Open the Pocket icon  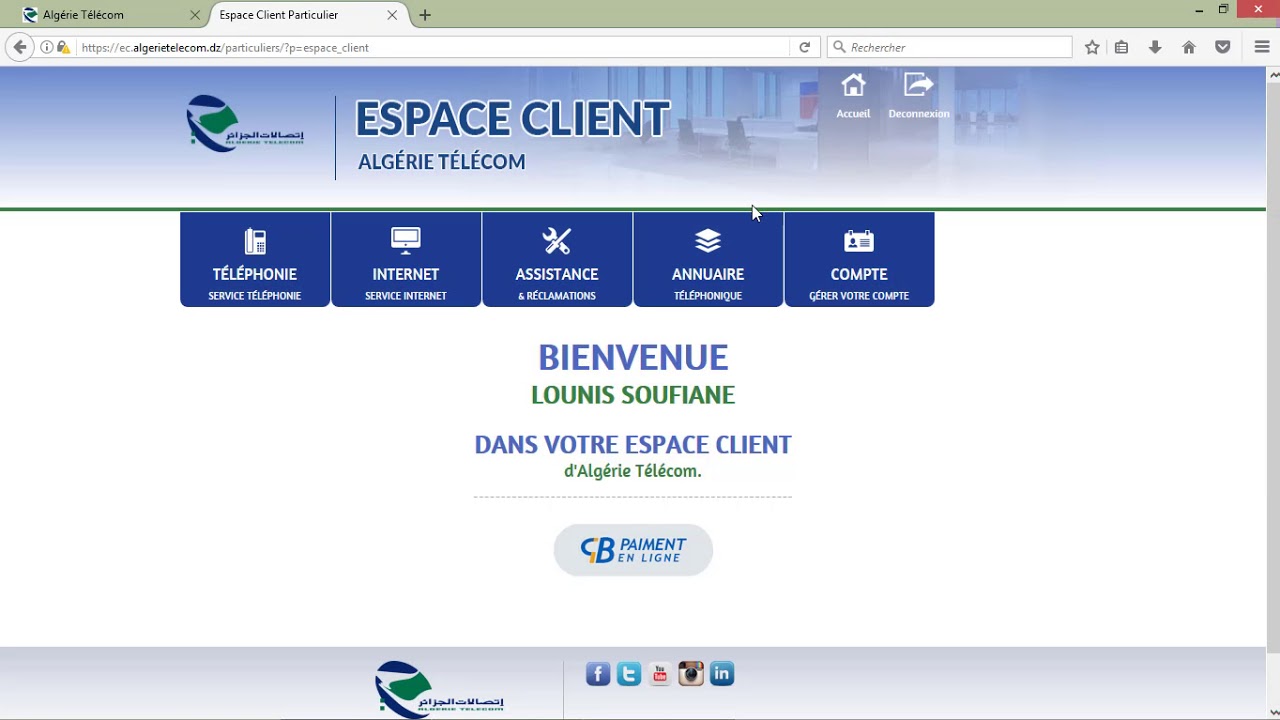pyautogui.click(x=1222, y=47)
